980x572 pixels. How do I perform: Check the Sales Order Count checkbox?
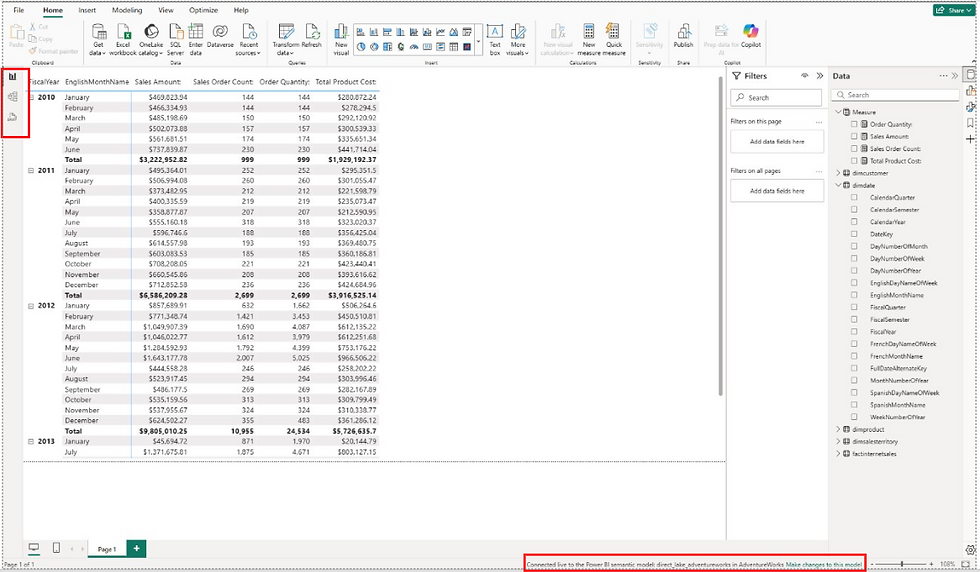point(854,149)
